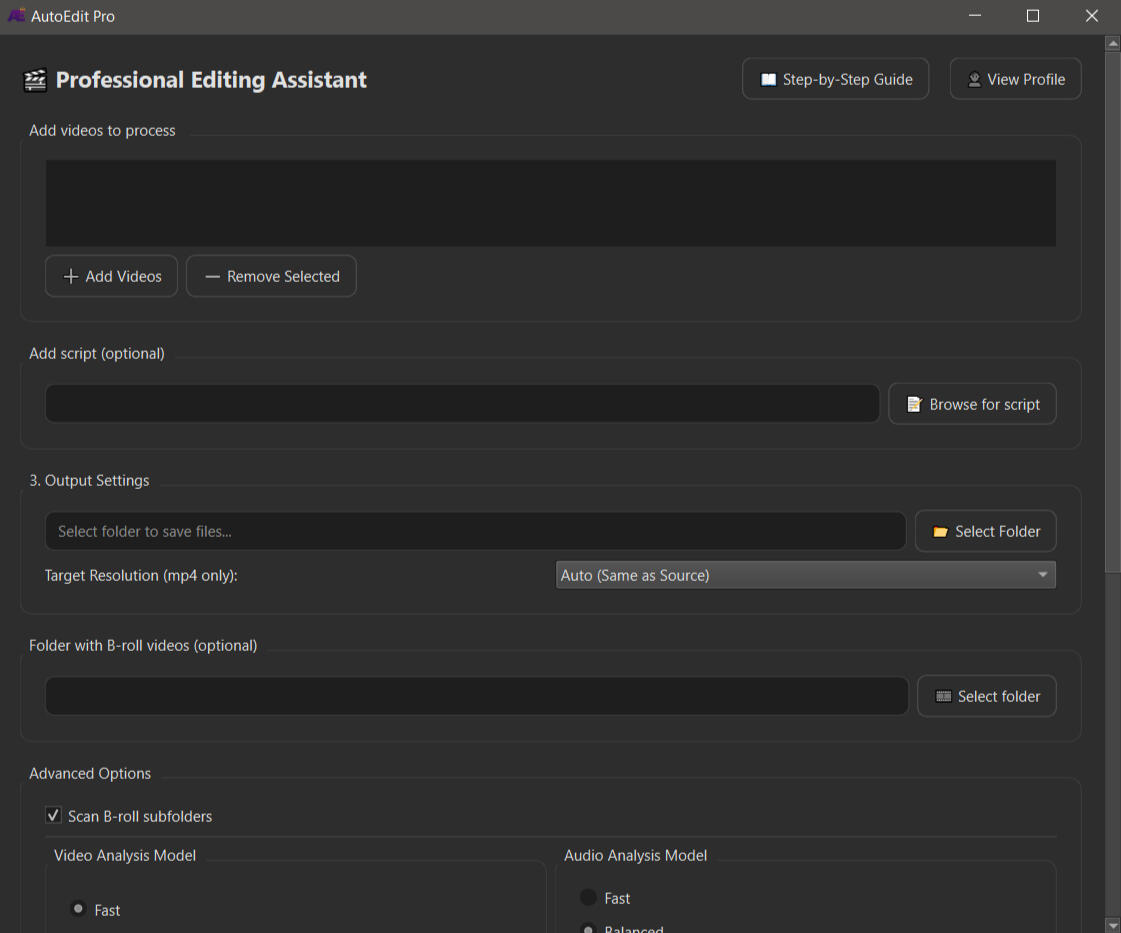Click the film strip icon for B-roll folder
Screen dimensions: 1121x933
click(x=943, y=697)
